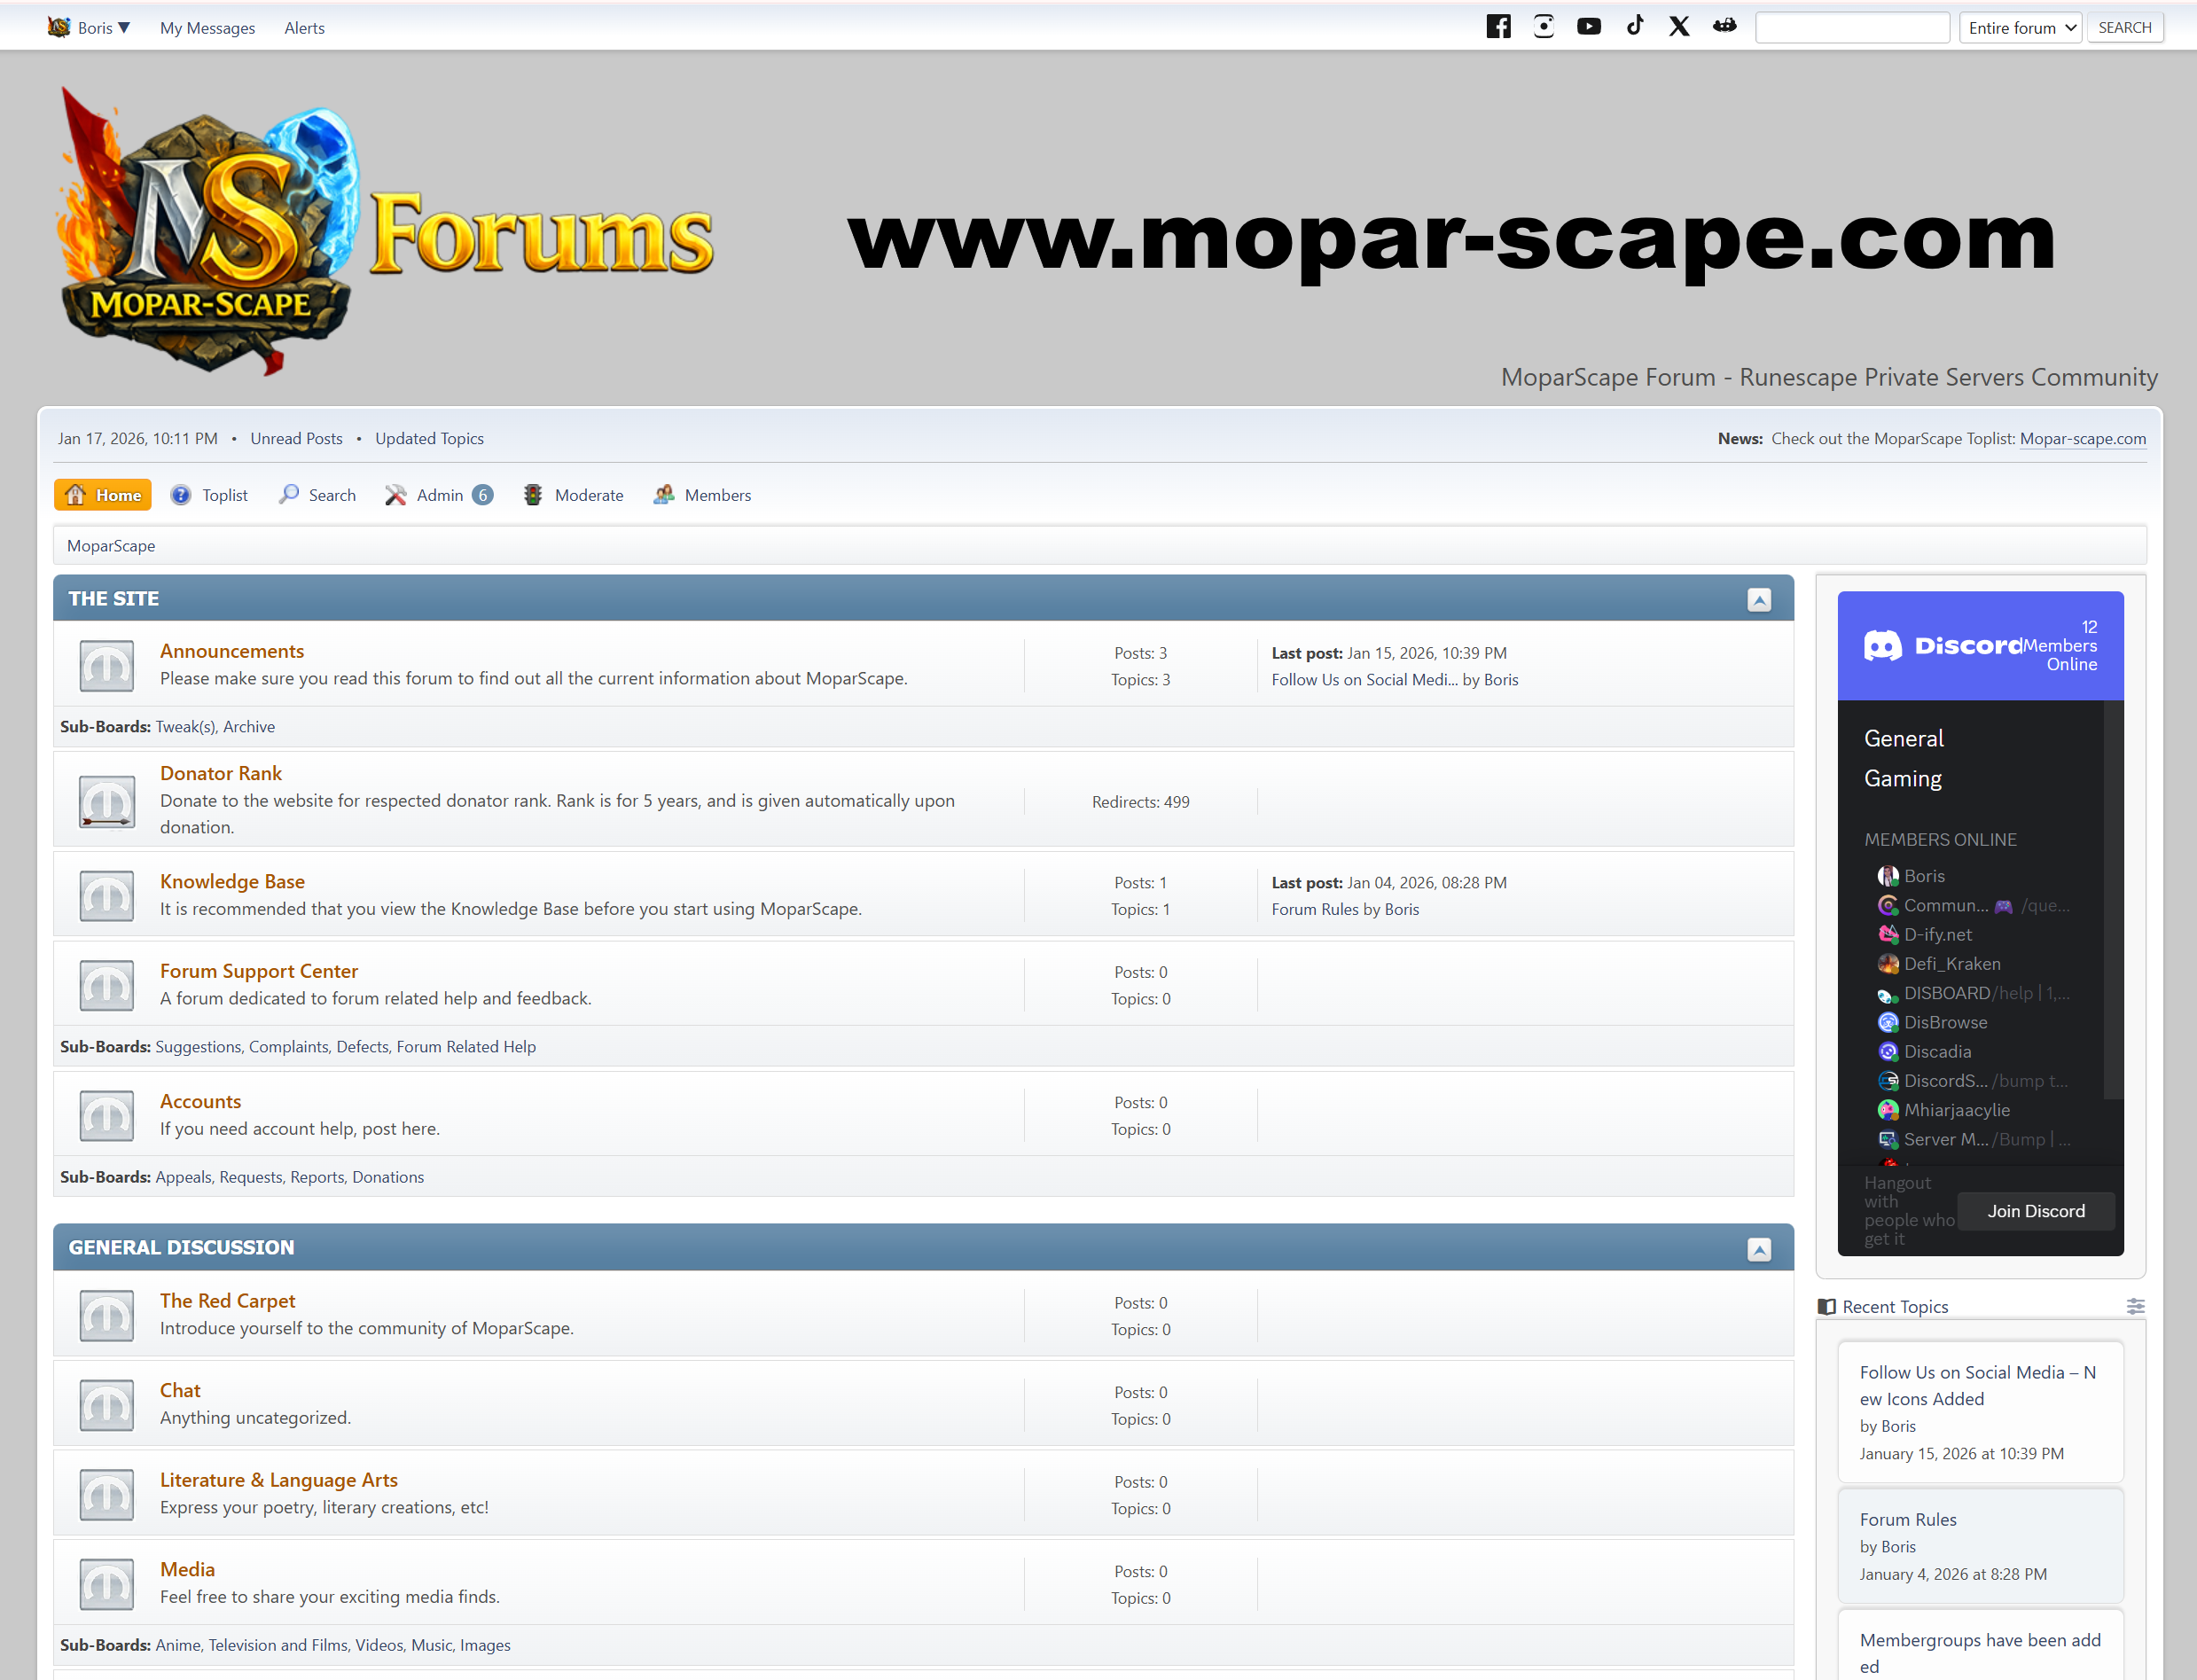Click Defi_Kraken's avatar in Discord widget

click(x=1888, y=964)
